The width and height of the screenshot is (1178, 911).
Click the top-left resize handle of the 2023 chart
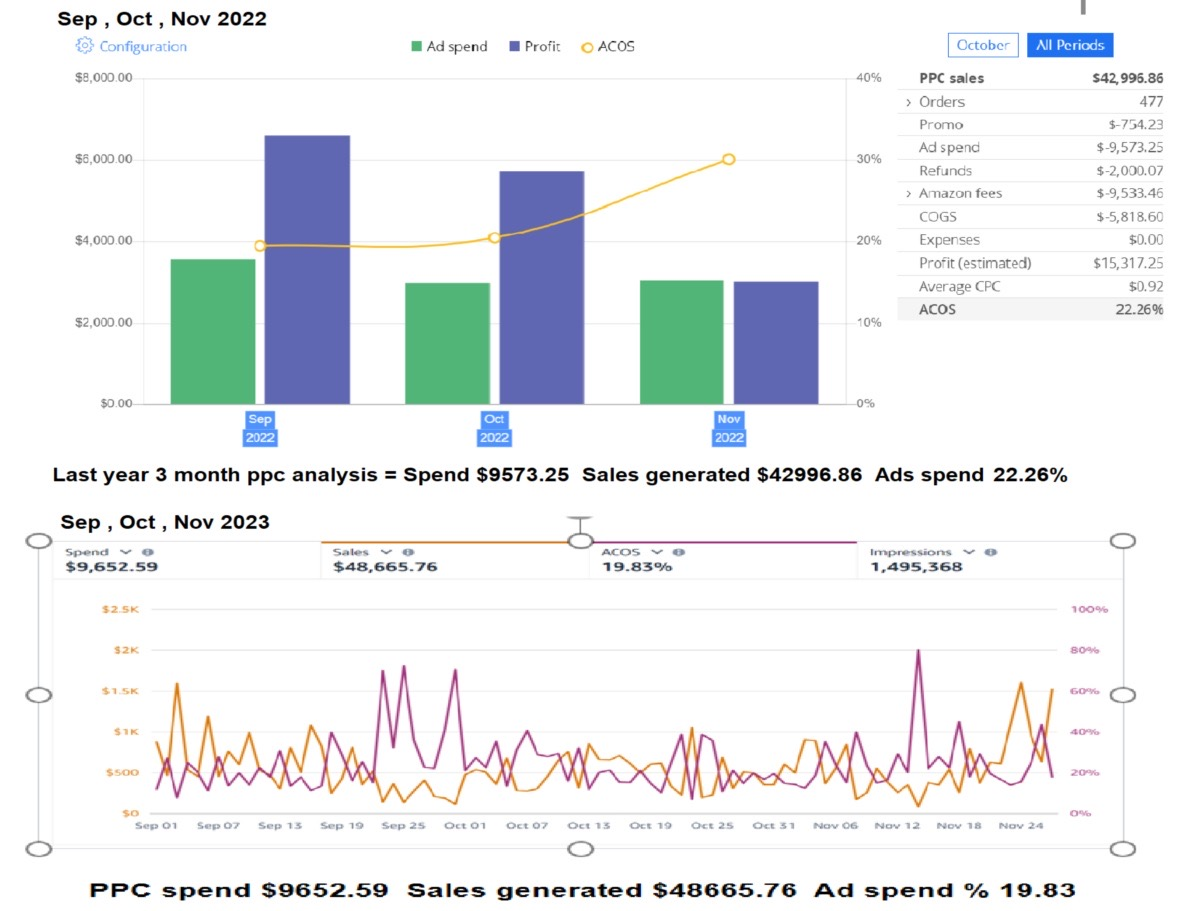[38, 540]
